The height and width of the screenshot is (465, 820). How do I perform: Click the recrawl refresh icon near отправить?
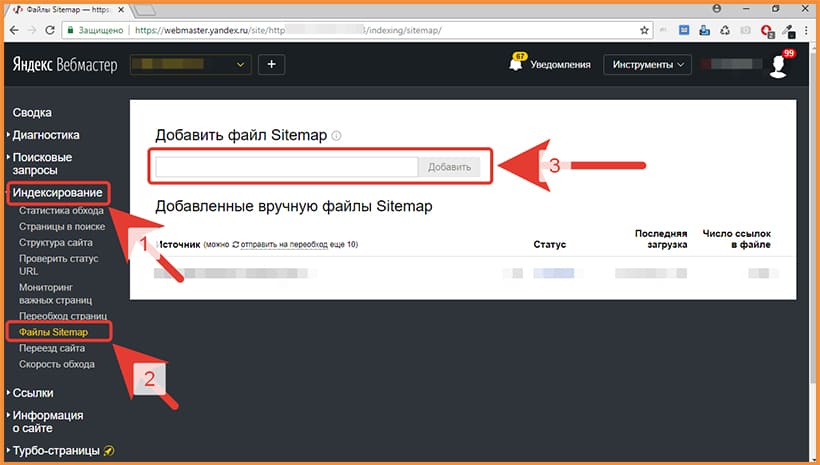pyautogui.click(x=236, y=244)
